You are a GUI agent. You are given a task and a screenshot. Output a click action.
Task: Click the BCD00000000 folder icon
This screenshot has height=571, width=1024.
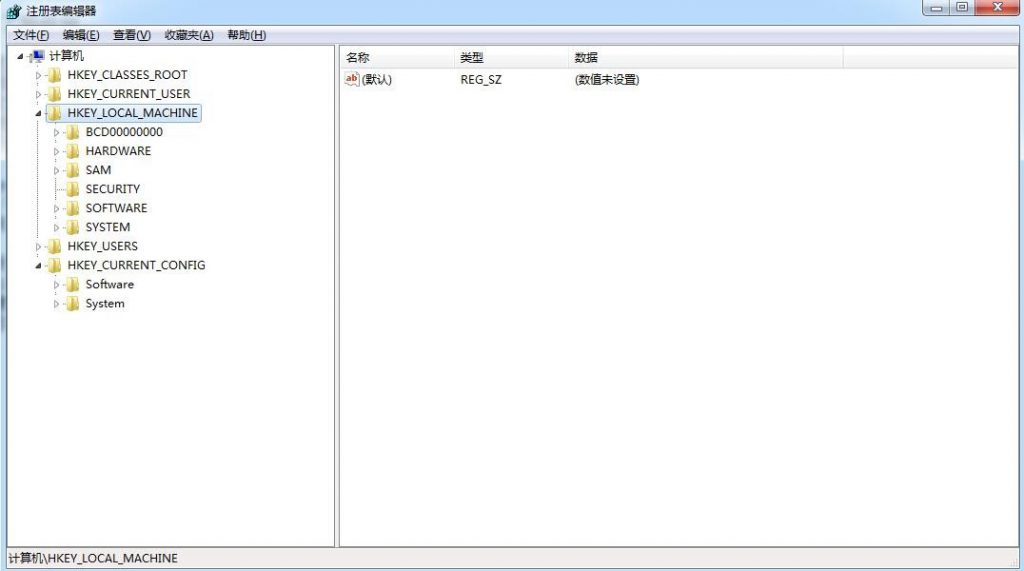point(73,132)
